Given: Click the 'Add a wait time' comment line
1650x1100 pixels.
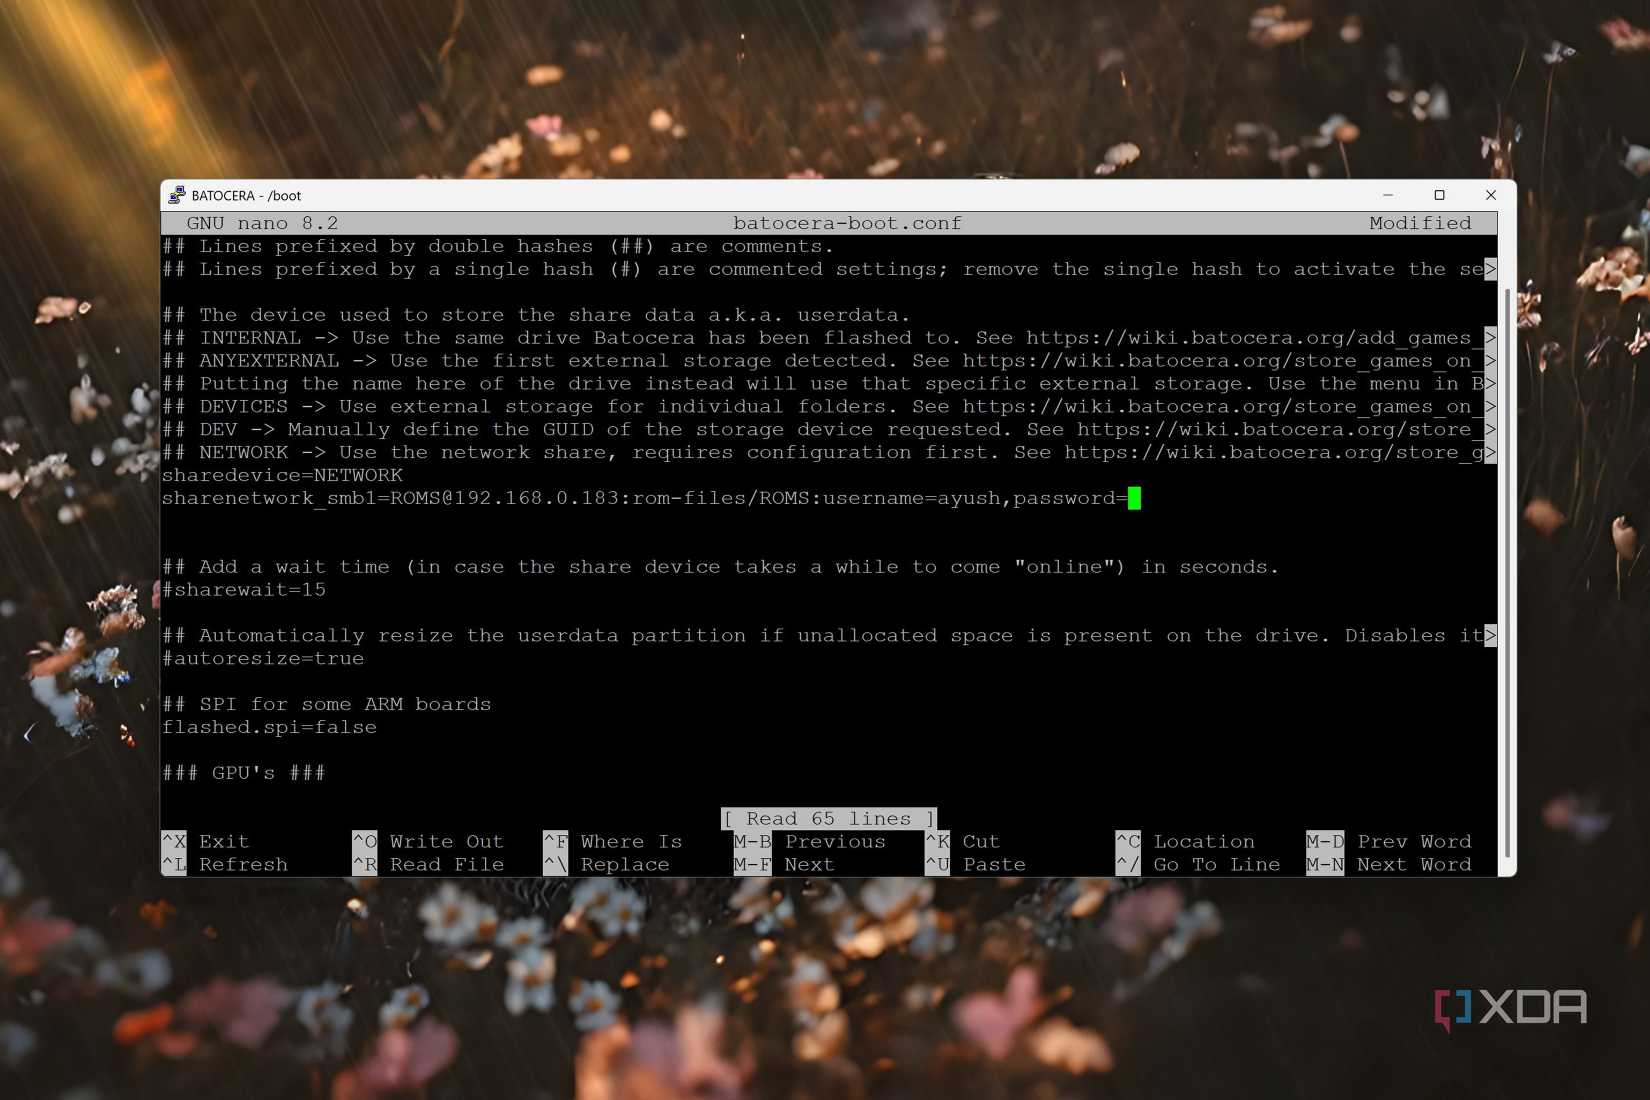Looking at the screenshot, I should (721, 567).
